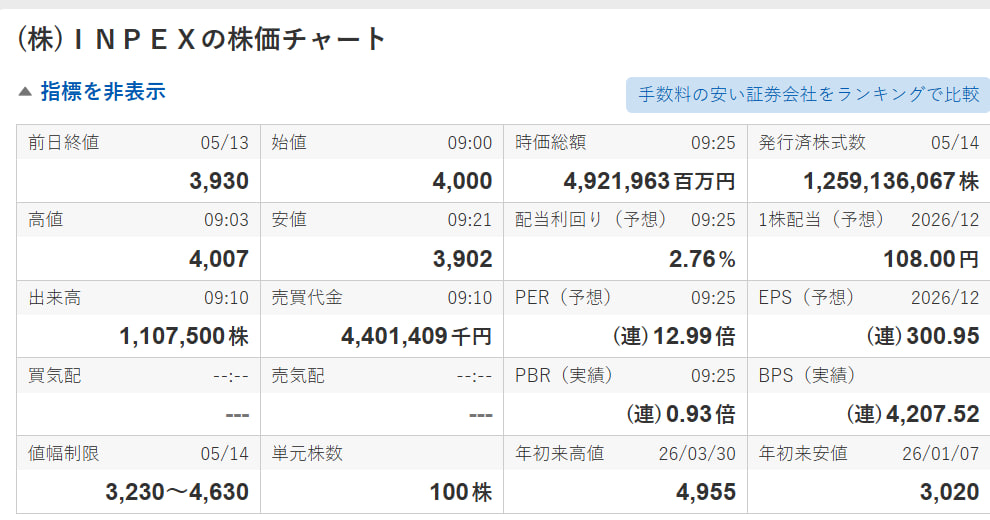
Task: Select dividend per share 108.00円
Action: point(931,259)
